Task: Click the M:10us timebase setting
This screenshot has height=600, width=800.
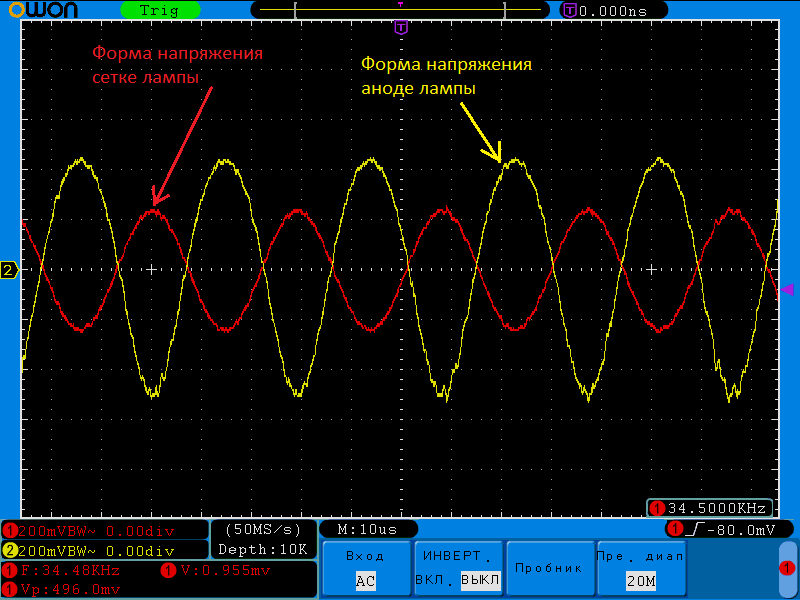Action: [x=368, y=530]
